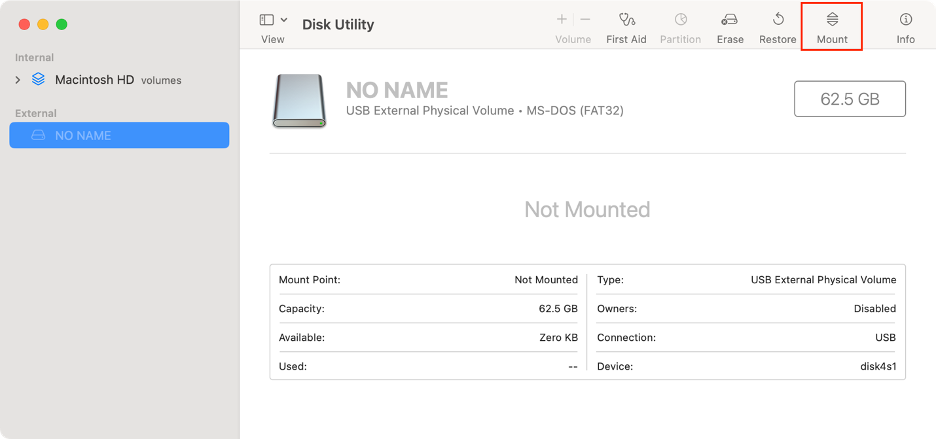Click the Connection value USB
The width and height of the screenshot is (936, 440).
tap(885, 337)
